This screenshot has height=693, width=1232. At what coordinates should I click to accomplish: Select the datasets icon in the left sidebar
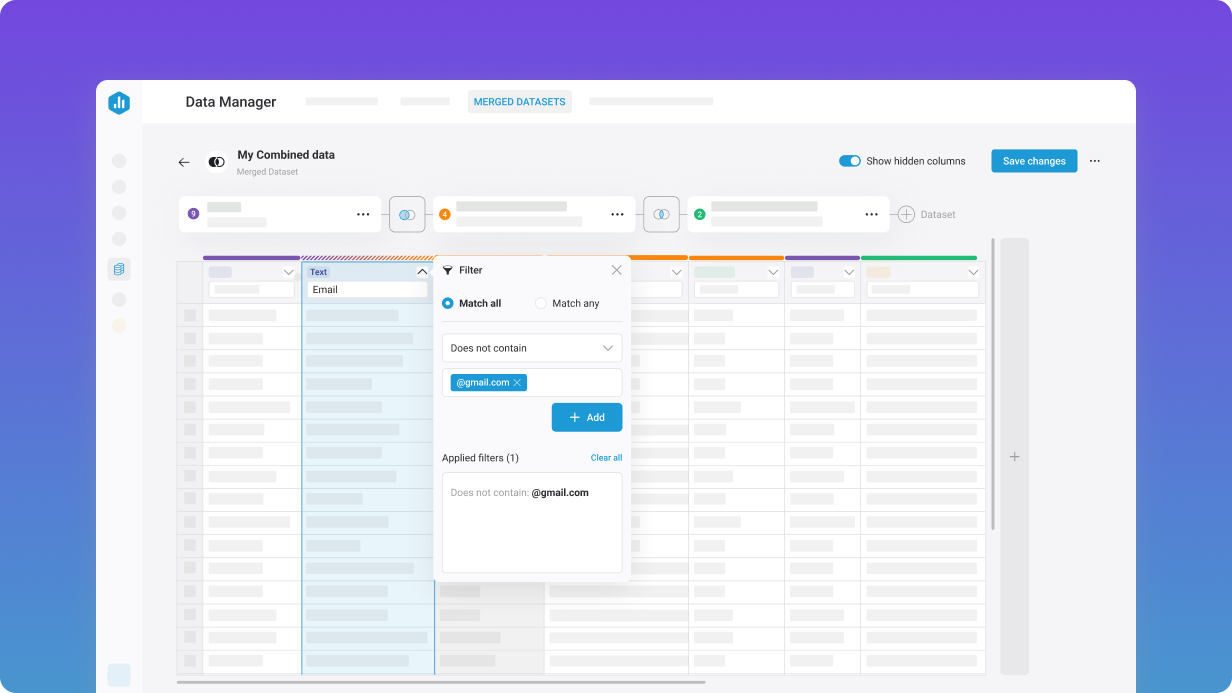tap(119, 268)
